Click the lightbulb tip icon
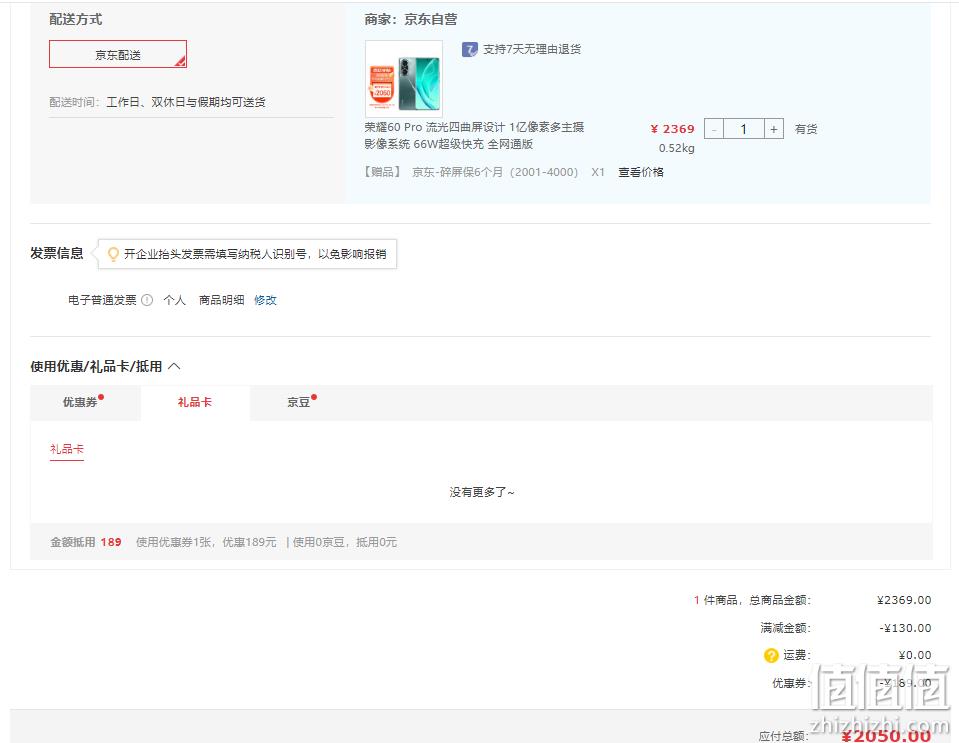This screenshot has width=959, height=743. [x=113, y=254]
